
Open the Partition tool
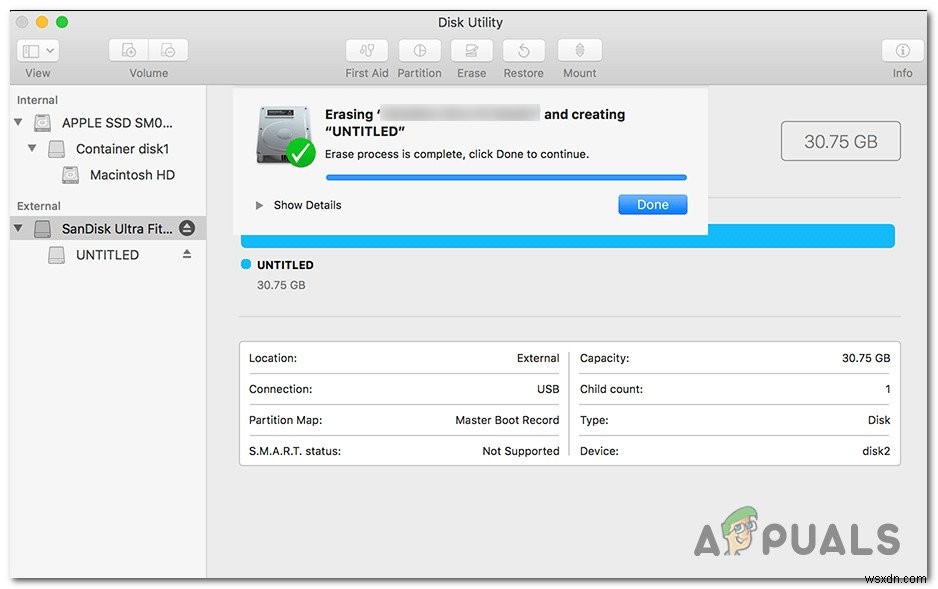419,51
